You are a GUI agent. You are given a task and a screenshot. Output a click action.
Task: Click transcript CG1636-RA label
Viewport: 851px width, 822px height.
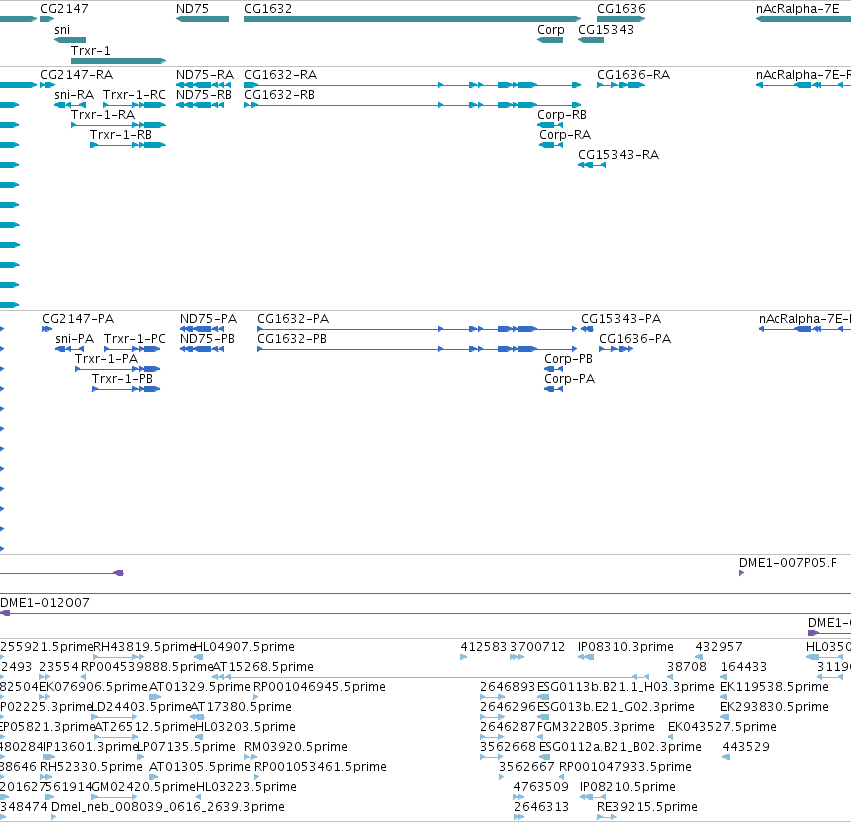(x=633, y=75)
